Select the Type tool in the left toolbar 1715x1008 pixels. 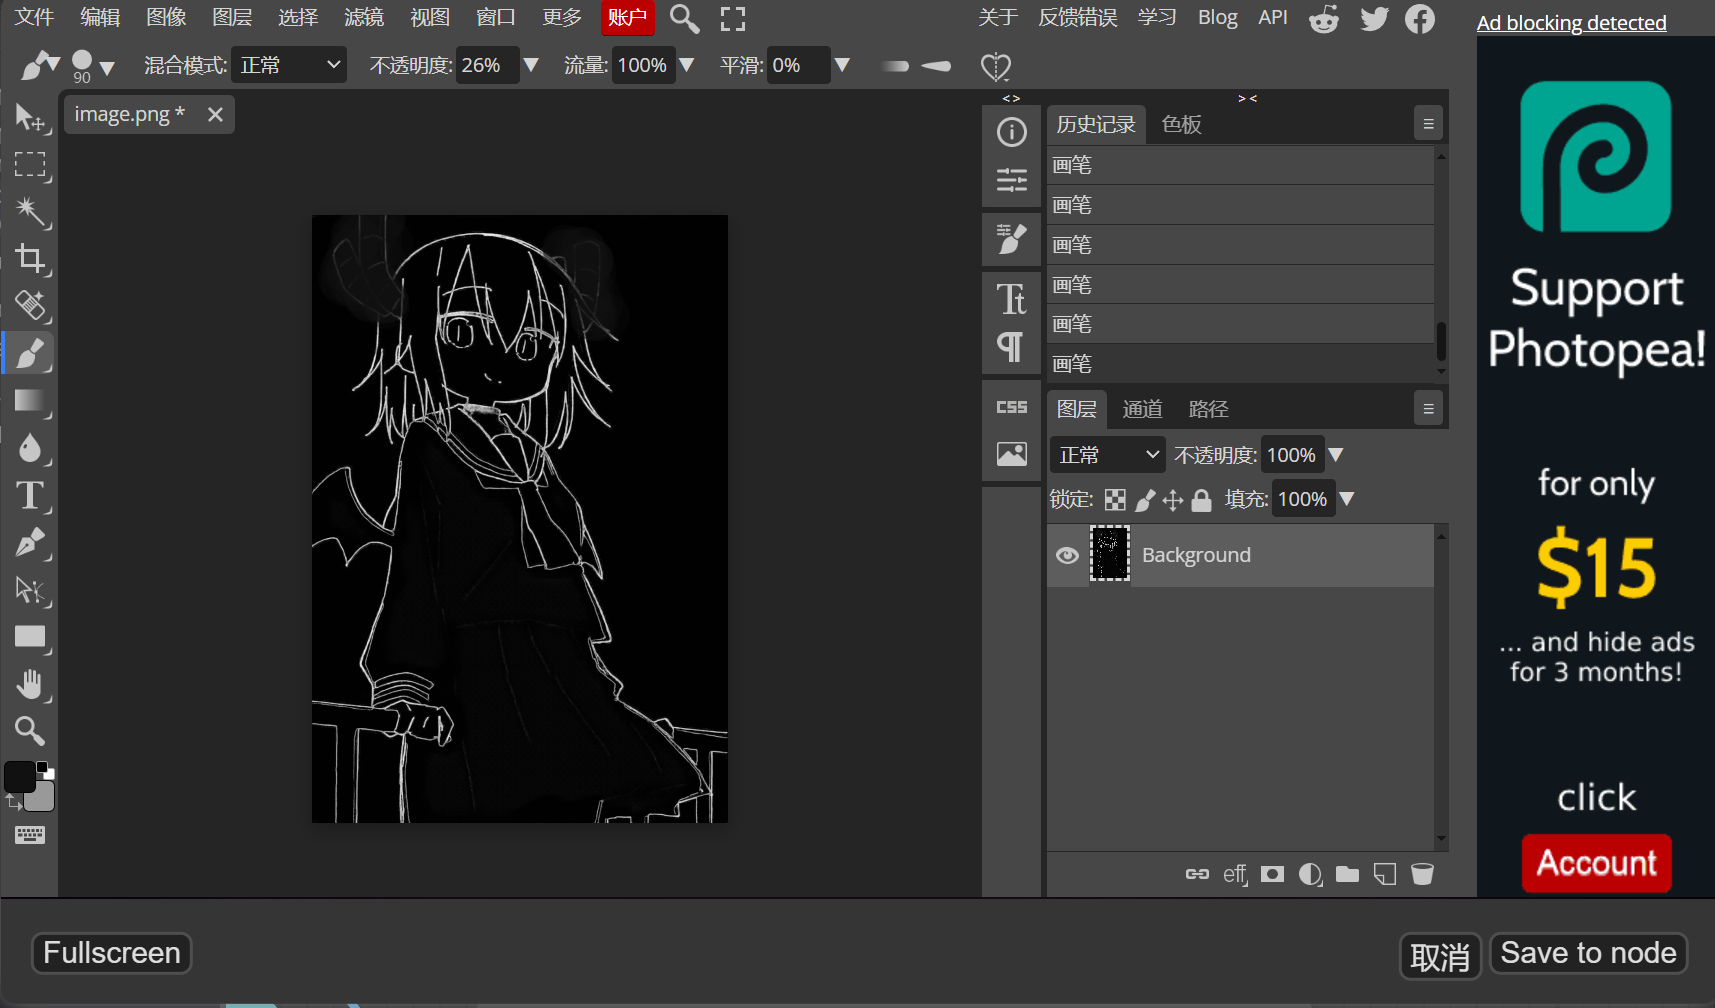tap(30, 496)
